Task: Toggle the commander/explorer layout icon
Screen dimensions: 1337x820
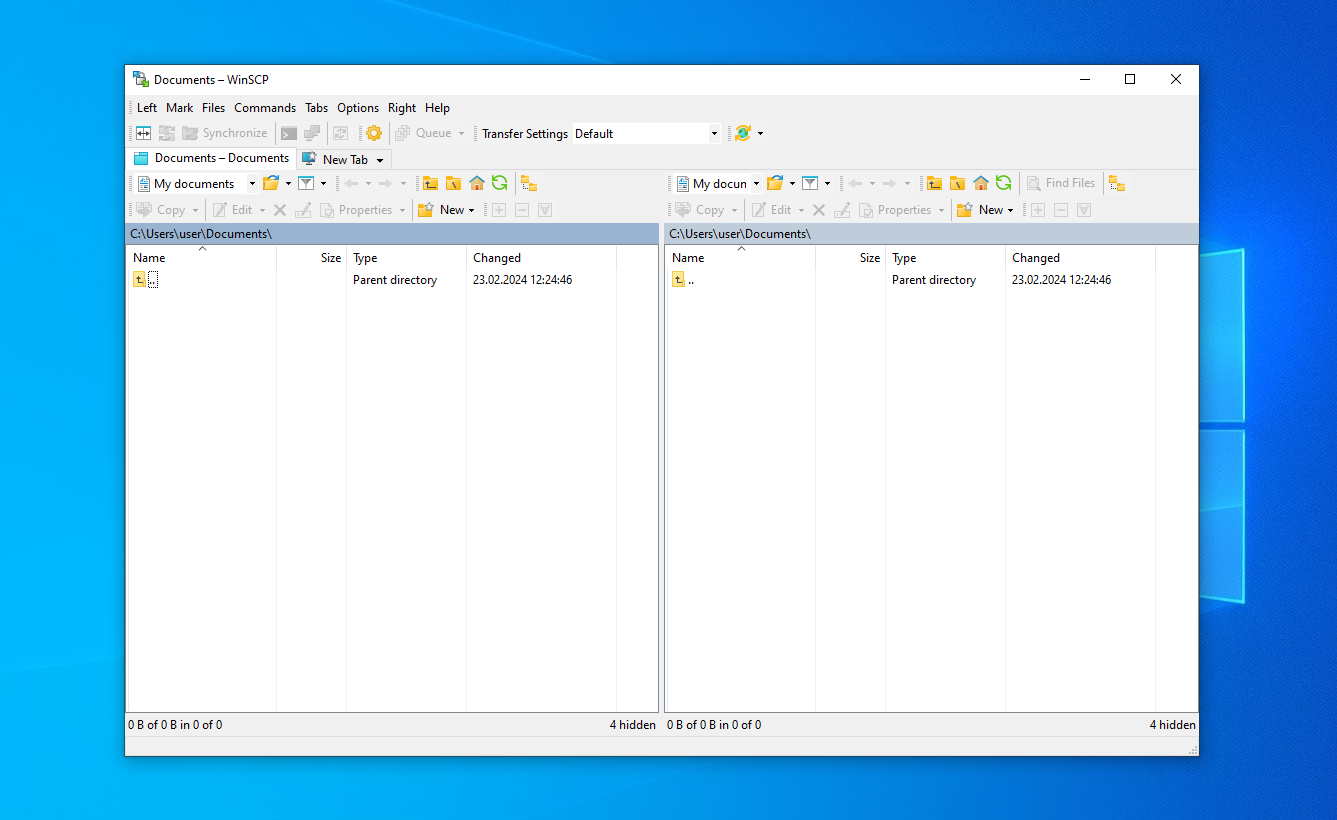Action: coord(142,132)
